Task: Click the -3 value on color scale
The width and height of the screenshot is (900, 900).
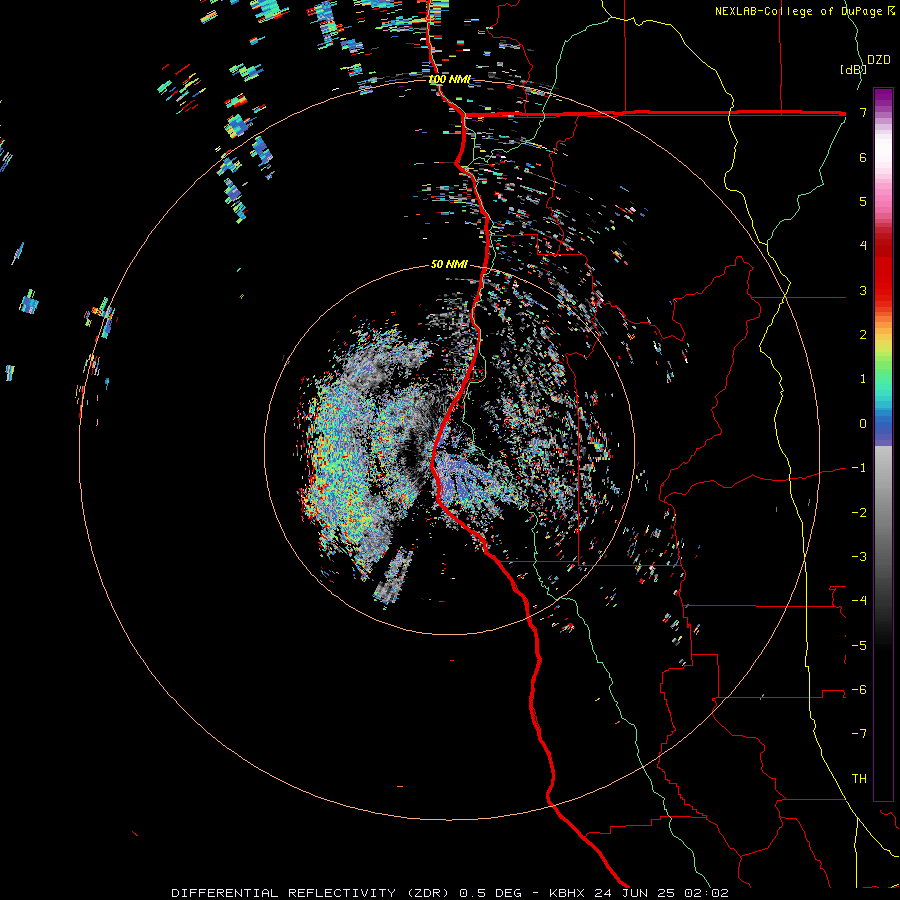Action: 859,557
